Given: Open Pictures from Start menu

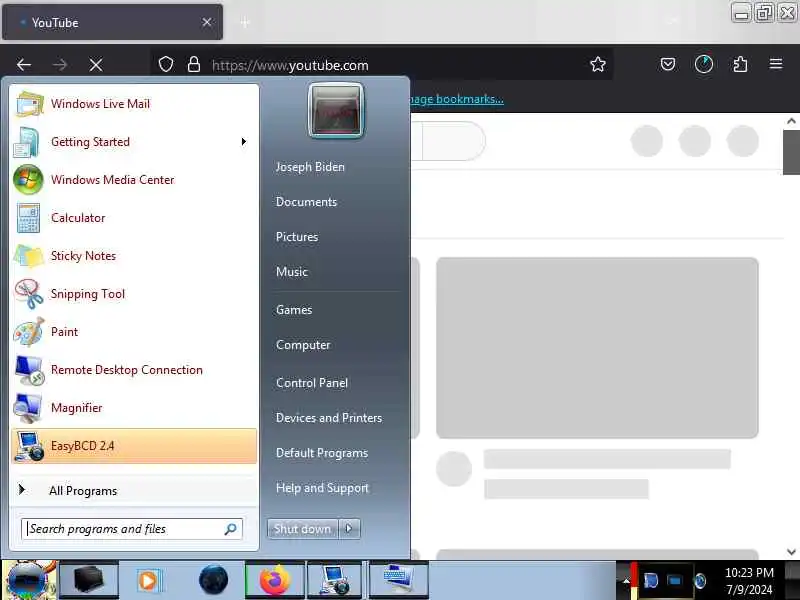Looking at the screenshot, I should pos(296,237).
